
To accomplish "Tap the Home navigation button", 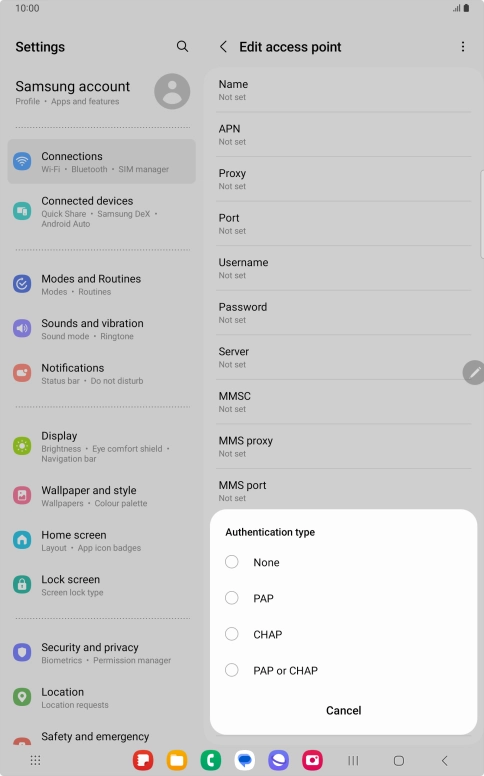I will point(399,760).
